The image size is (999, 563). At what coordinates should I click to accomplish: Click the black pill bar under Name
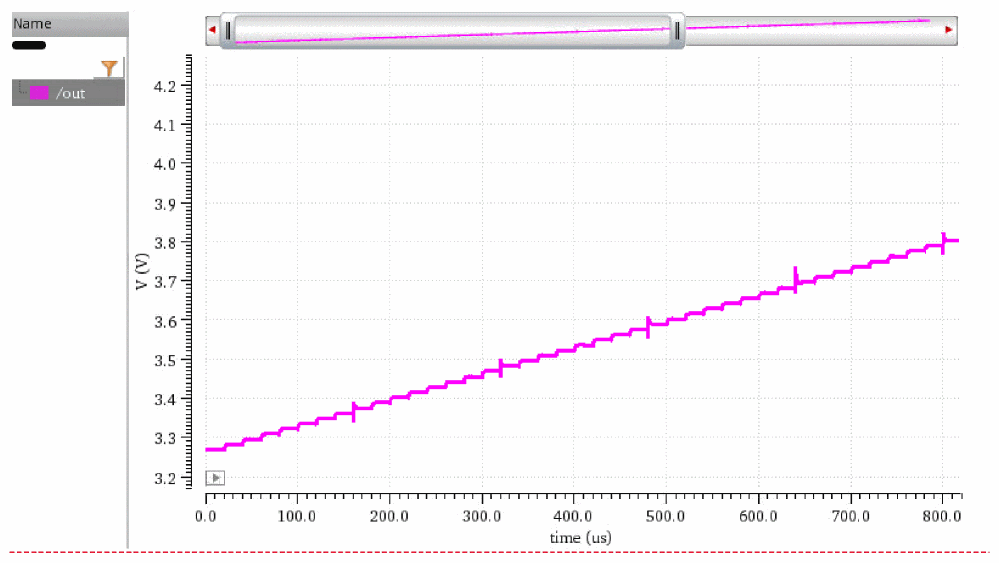tap(29, 45)
